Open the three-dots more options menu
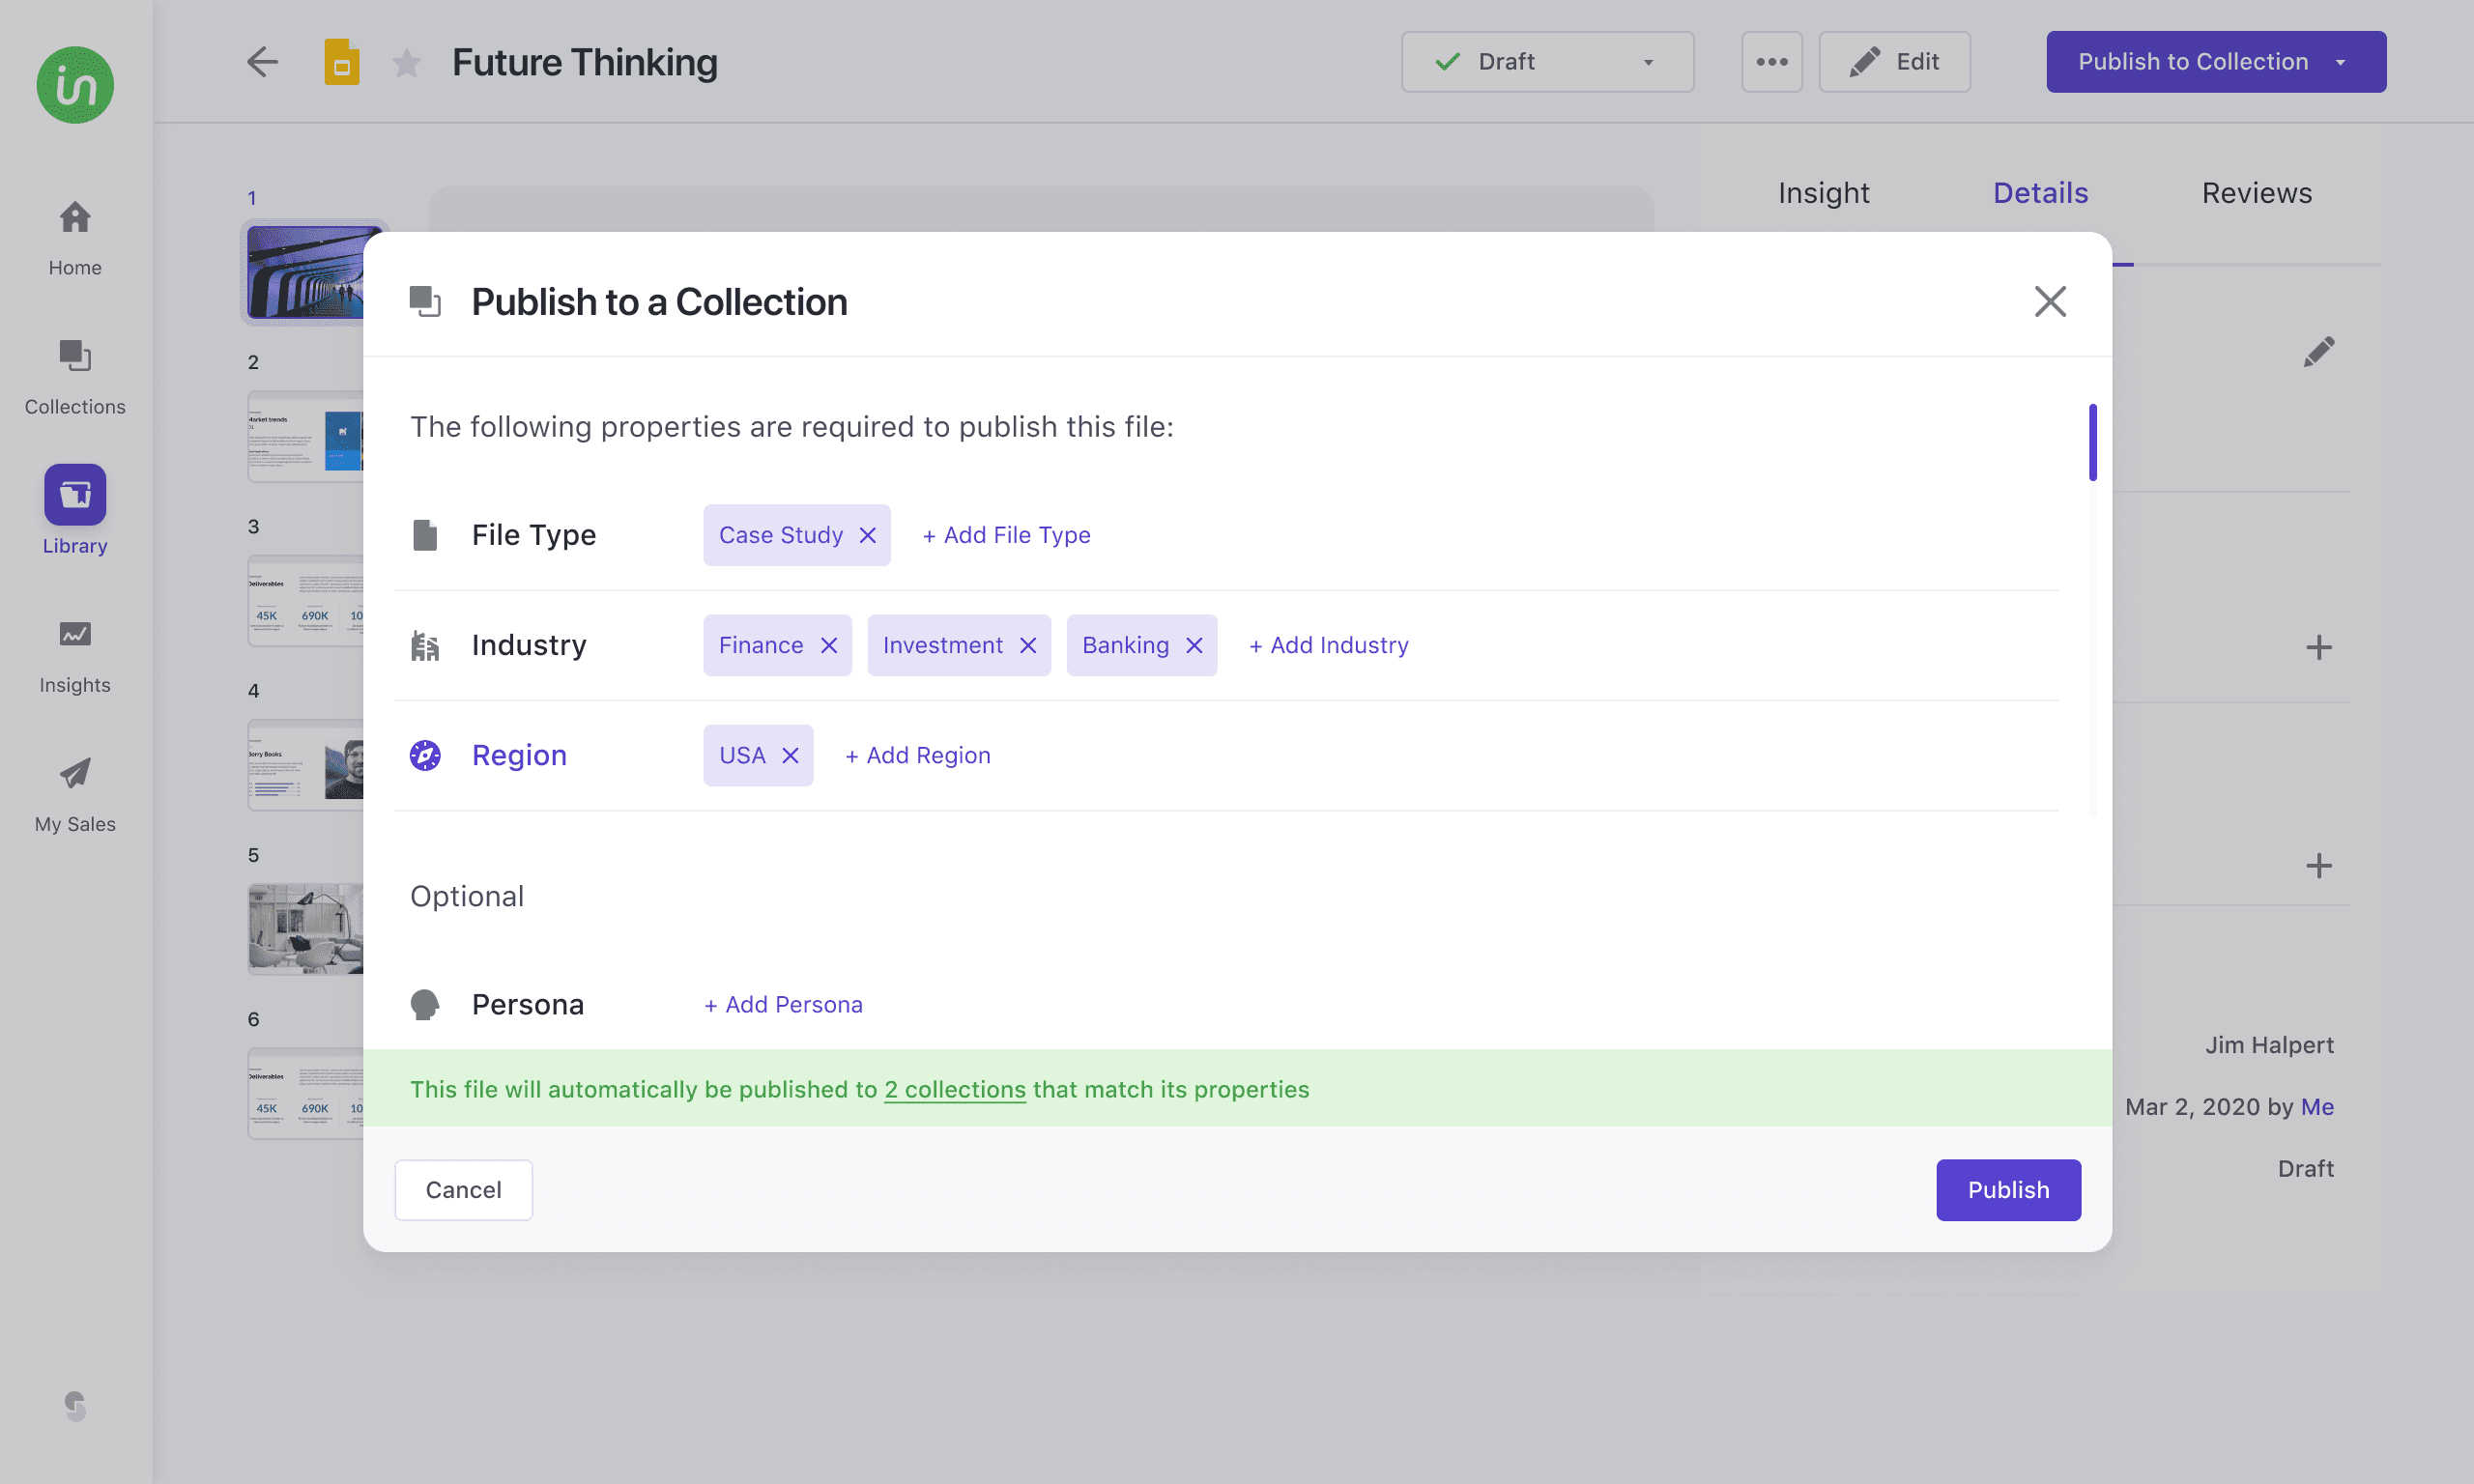 click(x=1771, y=62)
